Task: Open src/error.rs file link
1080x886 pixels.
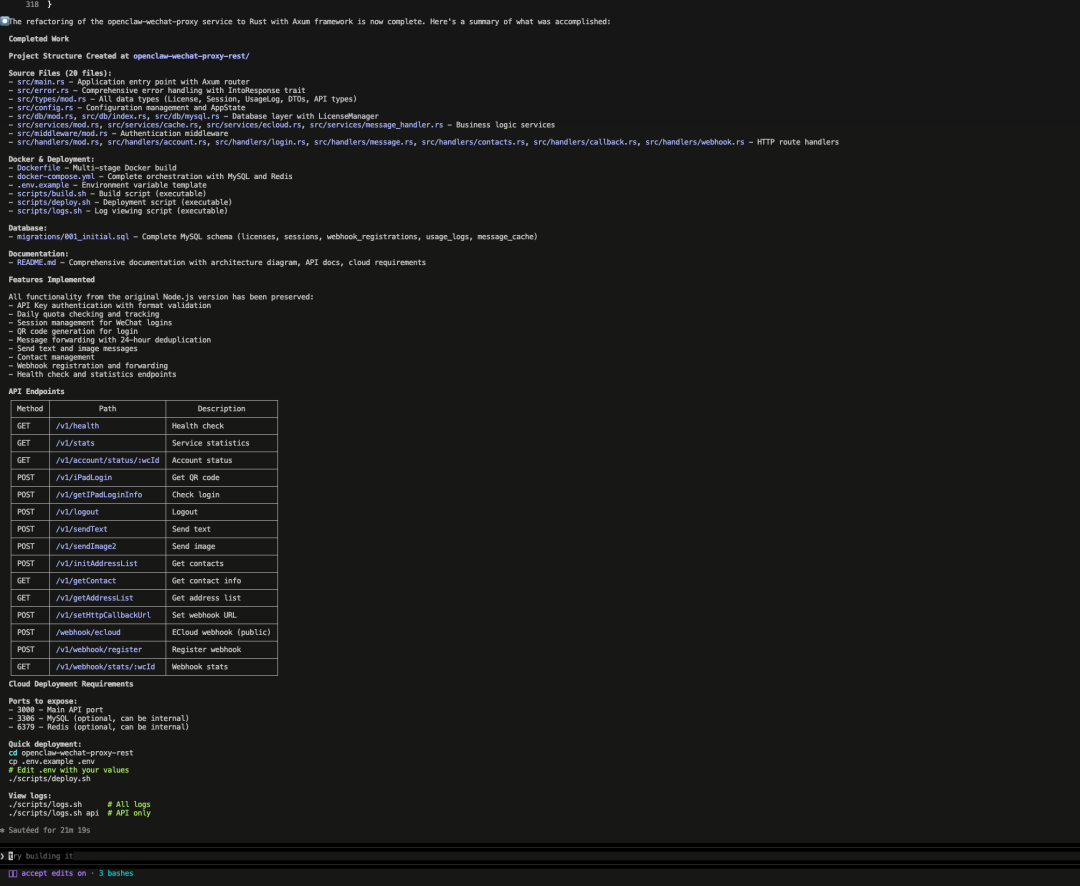Action: point(43,90)
